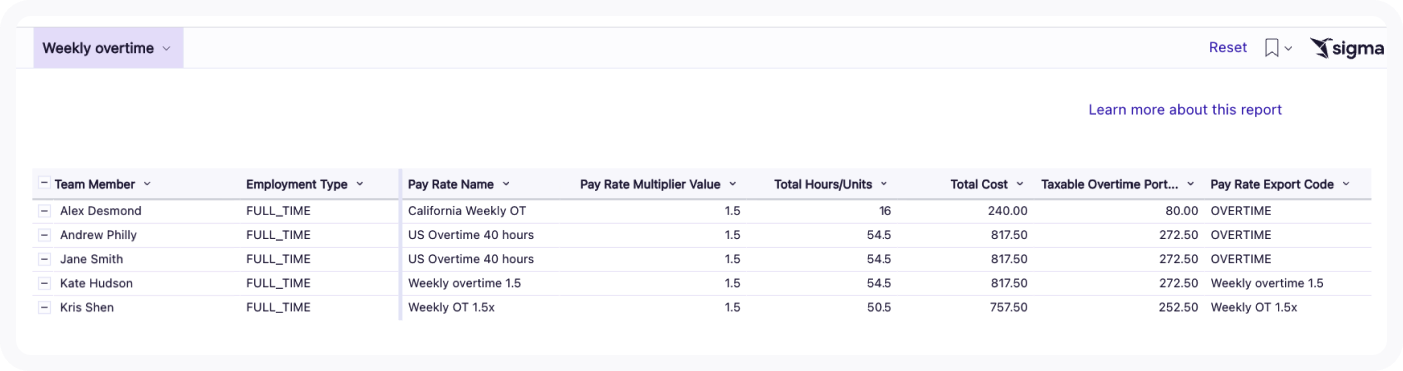Select Andrew Philly's US Overtime 40 hours cell
This screenshot has height=371, width=1403.
tap(471, 235)
